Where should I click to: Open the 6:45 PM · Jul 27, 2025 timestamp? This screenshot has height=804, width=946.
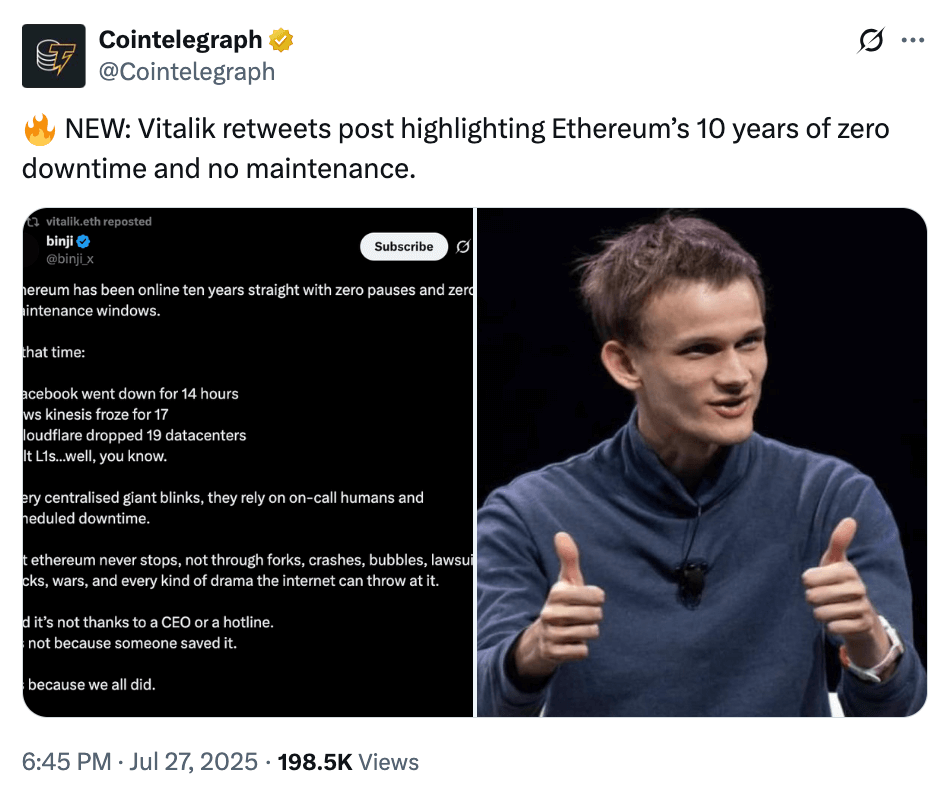(140, 762)
